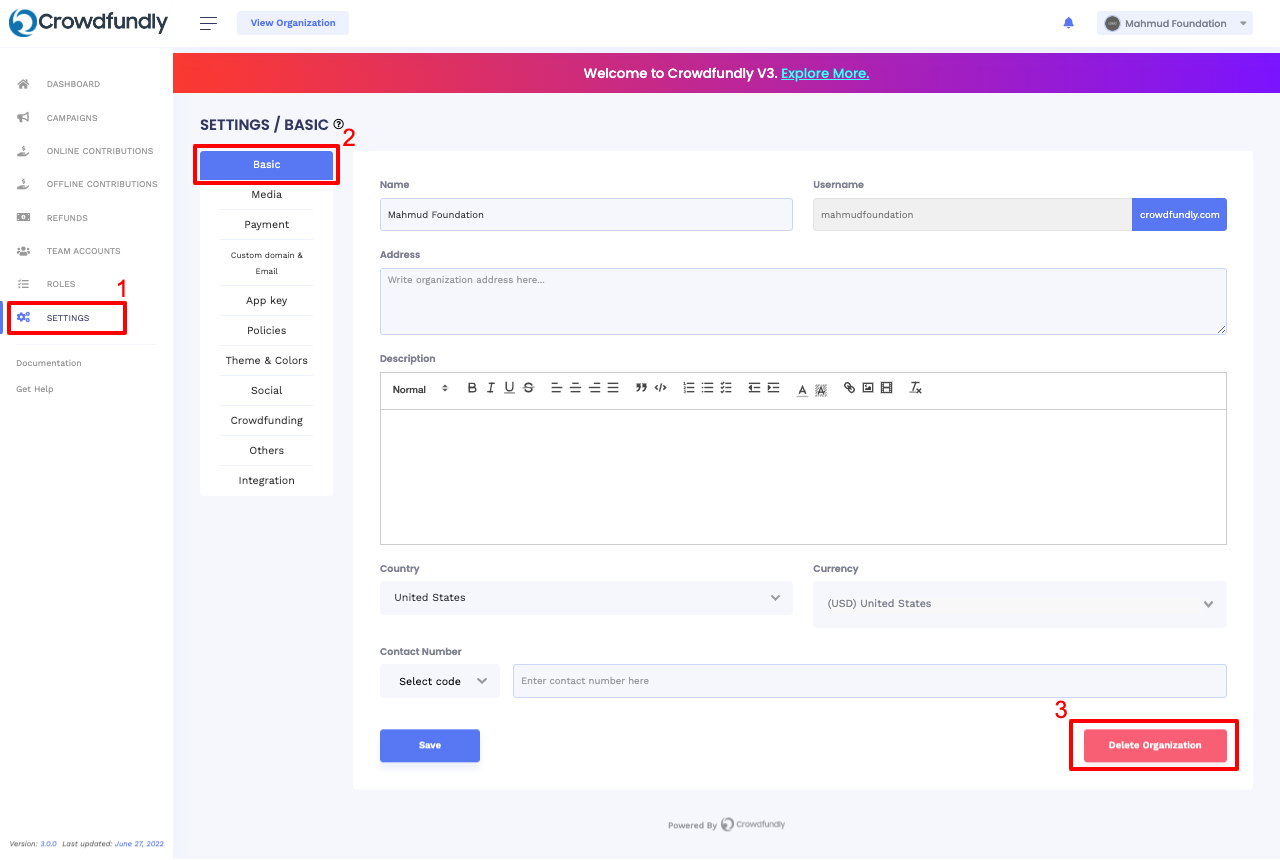Open Settings in the sidebar
This screenshot has height=860, width=1280.
point(67,318)
